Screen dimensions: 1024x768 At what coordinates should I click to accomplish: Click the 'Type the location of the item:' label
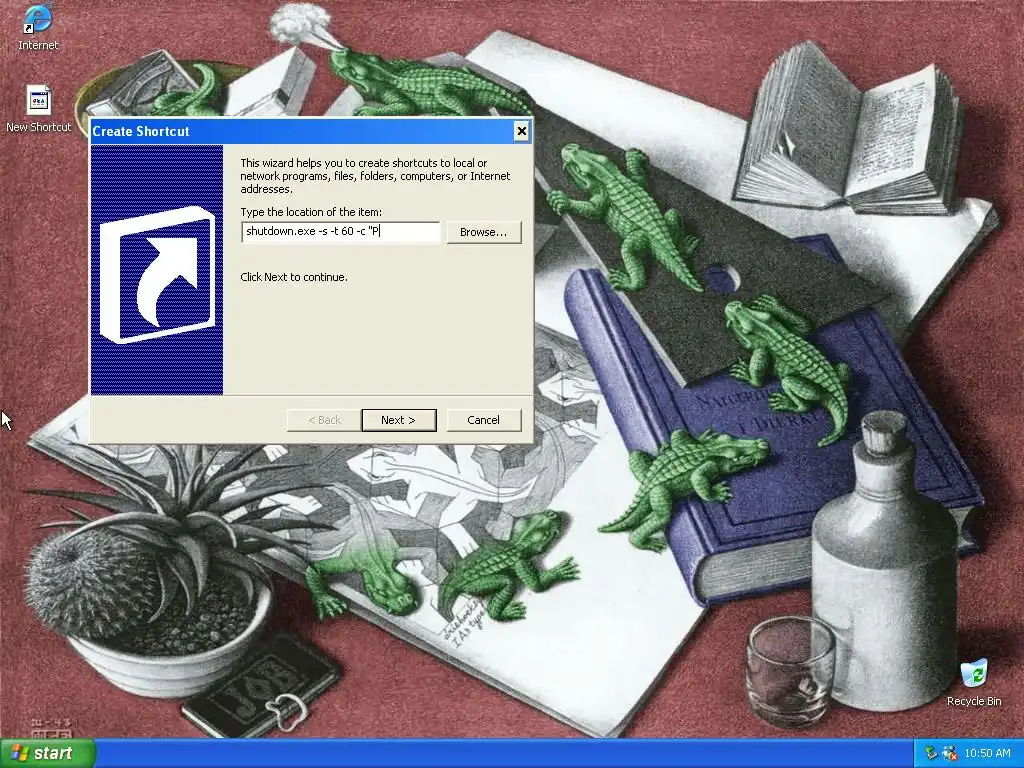pyautogui.click(x=311, y=212)
